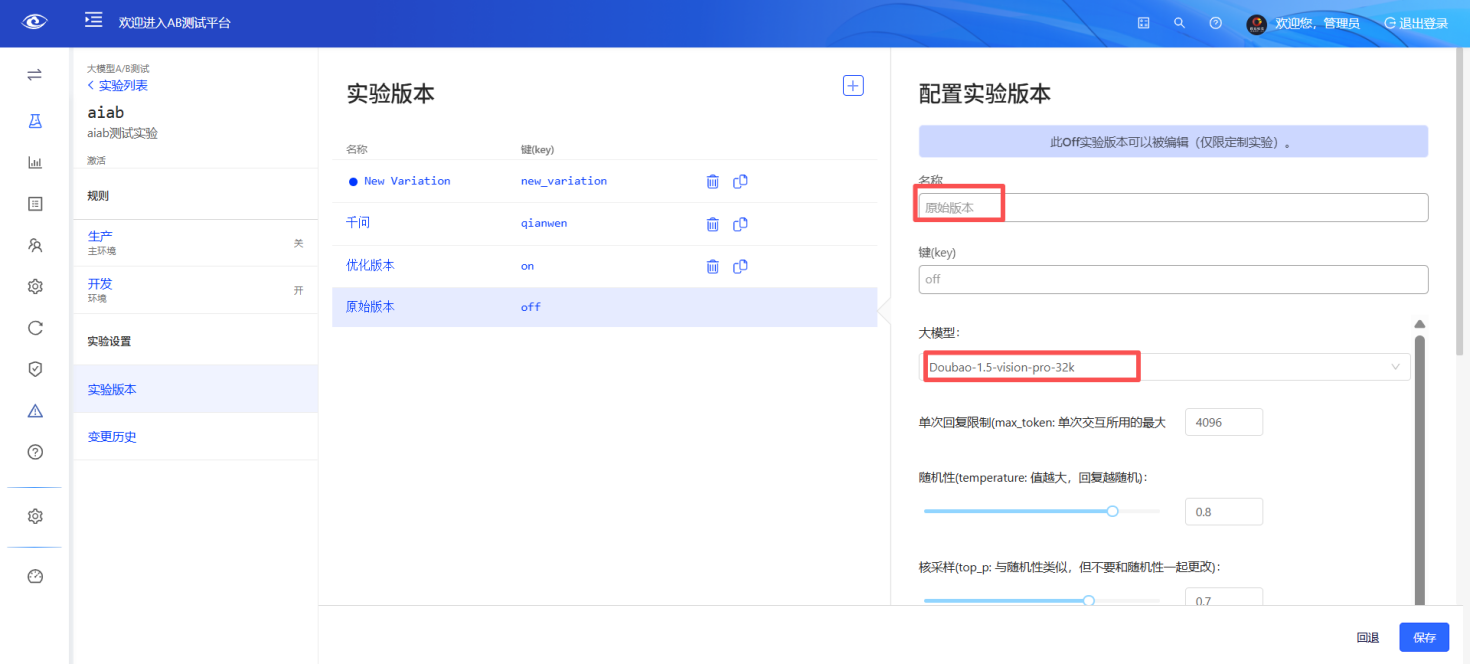The height and width of the screenshot is (664, 1470).
Task: Open the analytics bar-chart icon in sidebar
Action: 34,162
